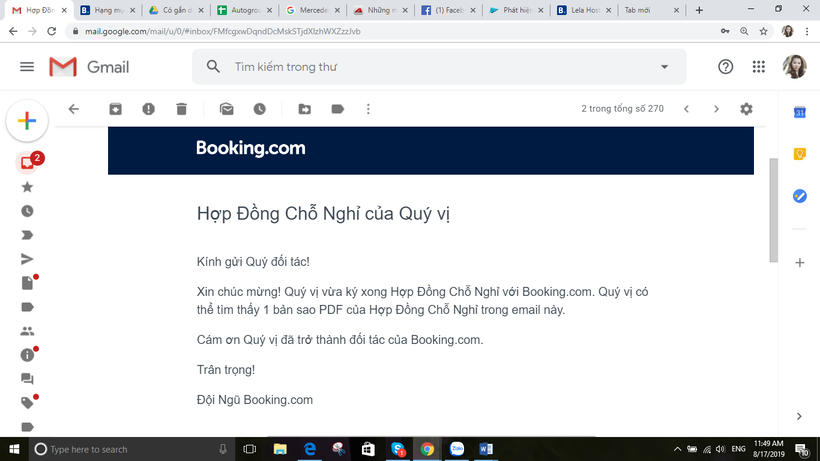Reload the current page
820x461 pixels.
tap(51, 31)
